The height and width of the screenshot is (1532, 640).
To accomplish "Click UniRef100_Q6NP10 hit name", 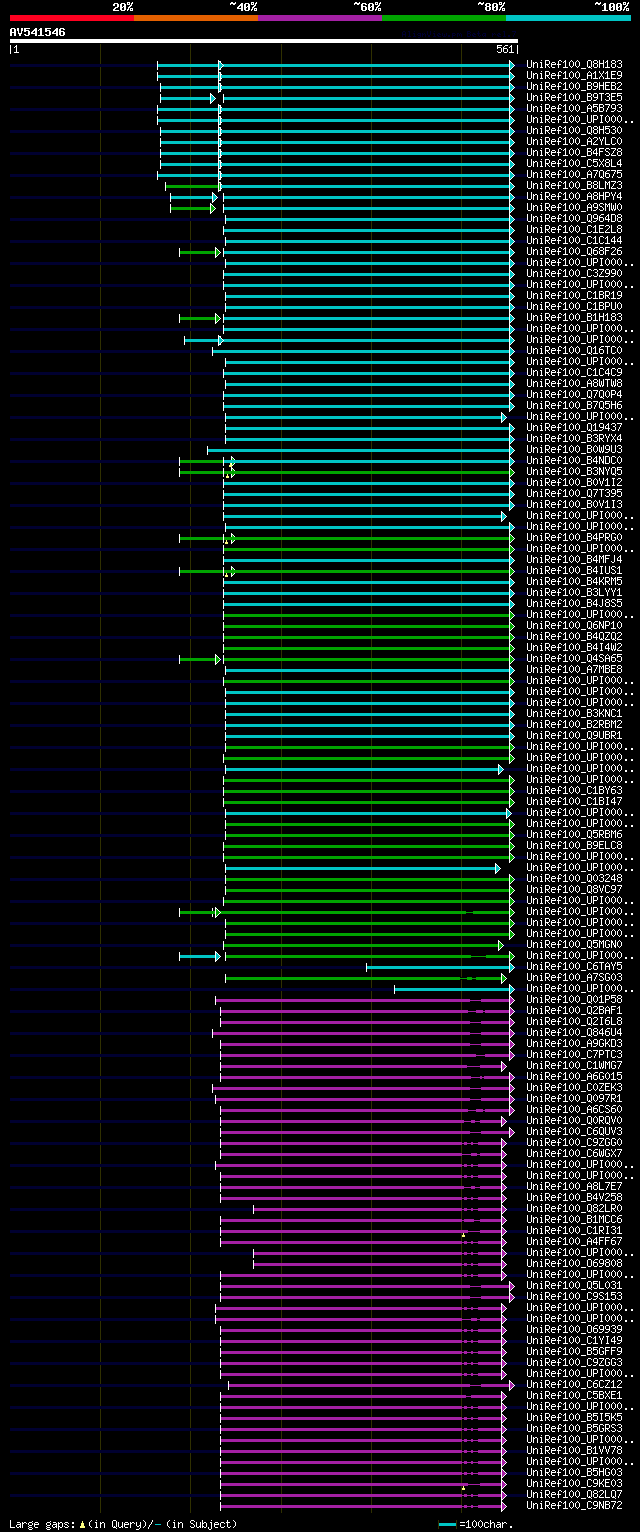I will coord(575,625).
